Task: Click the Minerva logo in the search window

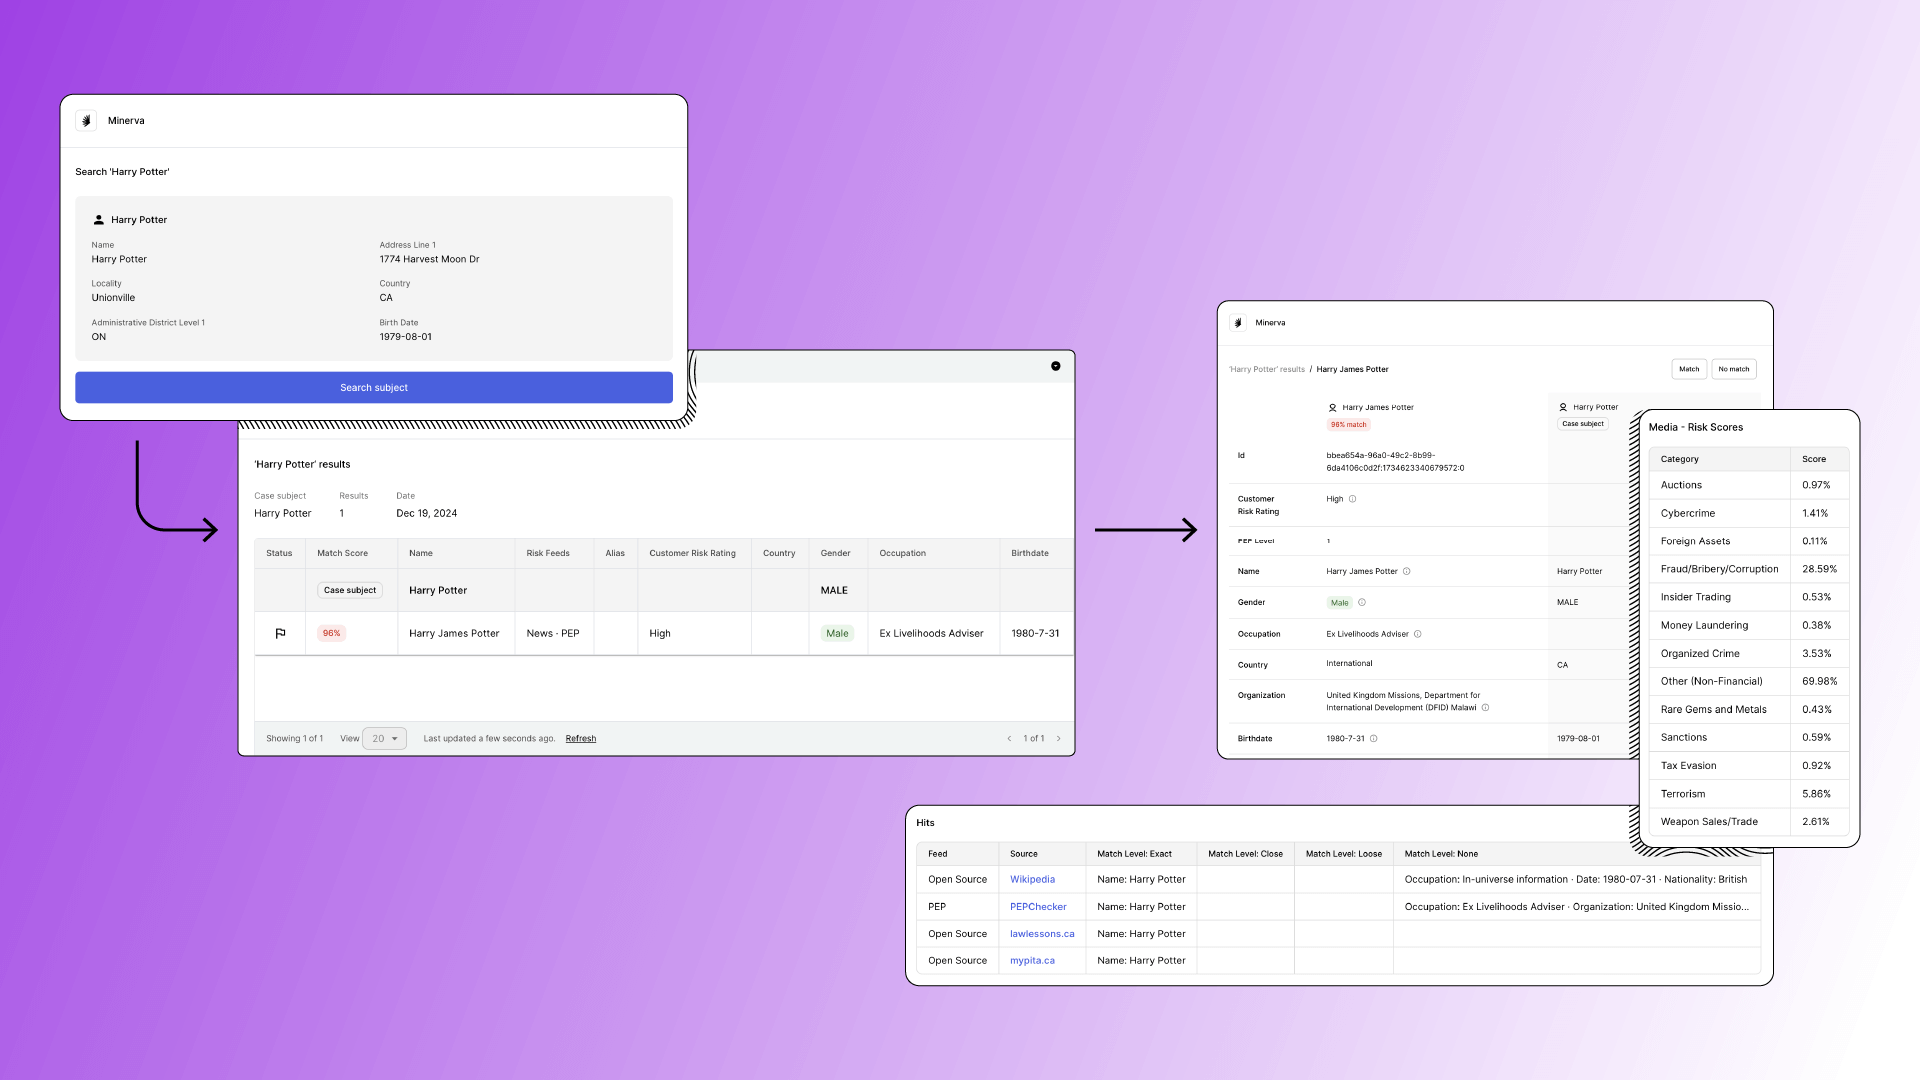Action: tap(86, 120)
